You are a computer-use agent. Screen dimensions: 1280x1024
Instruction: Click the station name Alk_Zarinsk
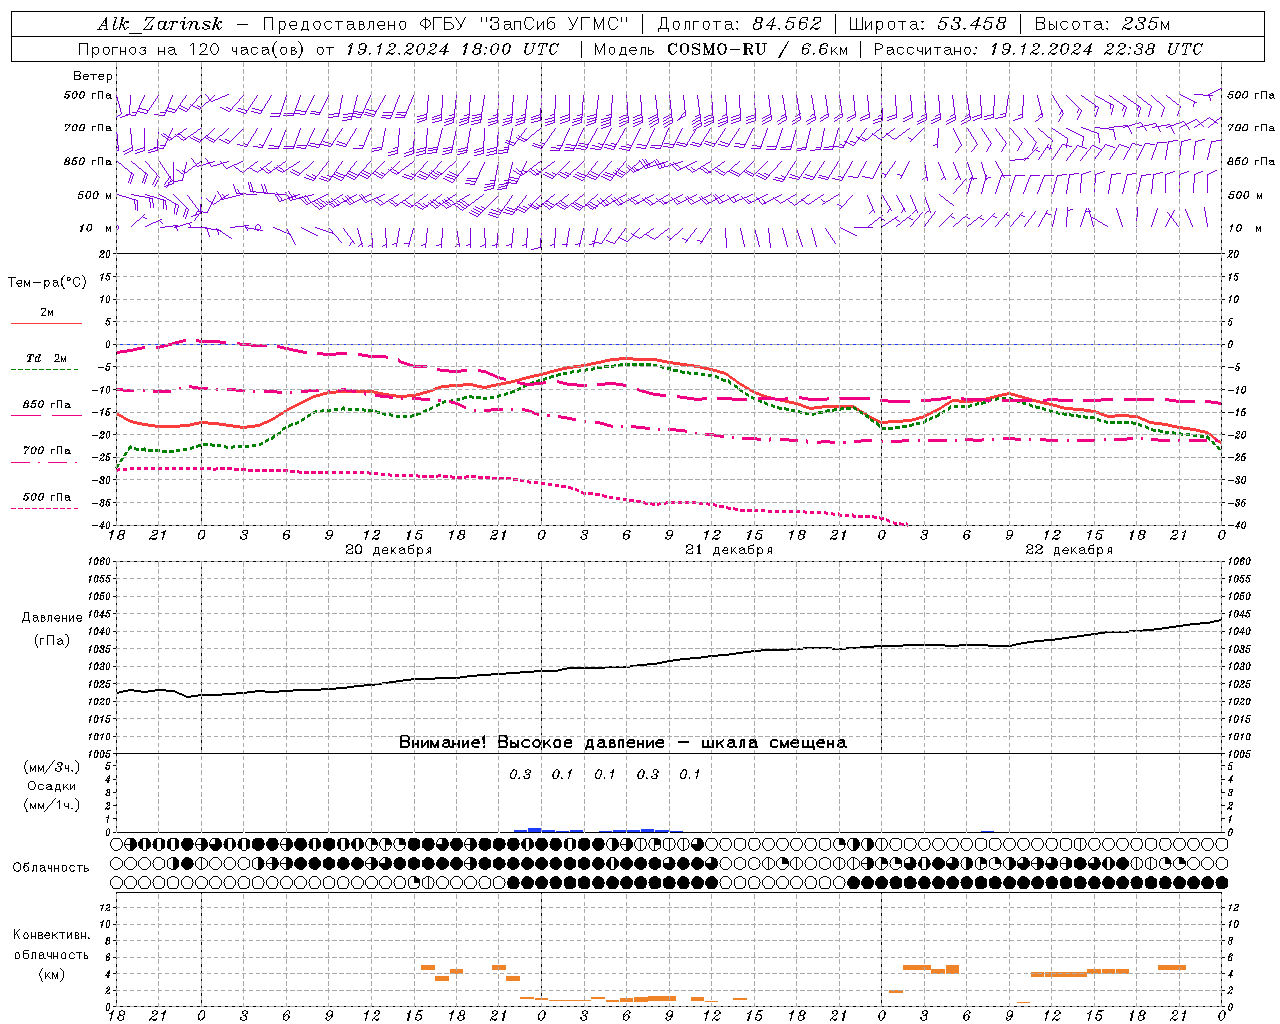coord(160,25)
